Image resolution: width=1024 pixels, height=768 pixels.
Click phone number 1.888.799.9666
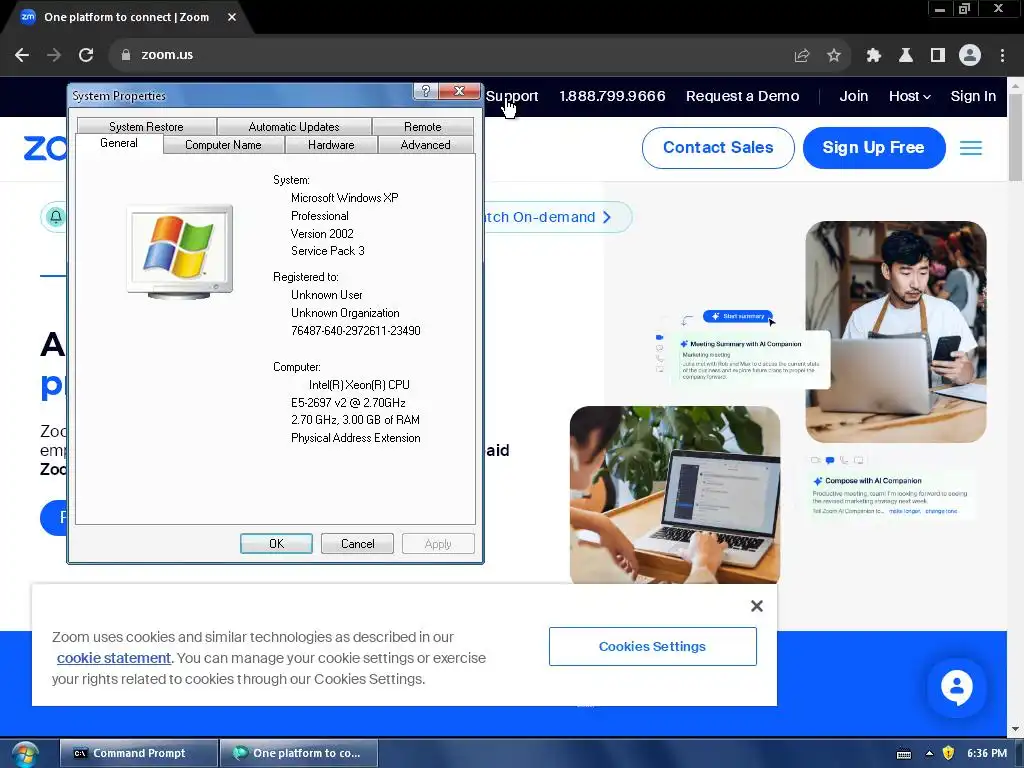612,96
